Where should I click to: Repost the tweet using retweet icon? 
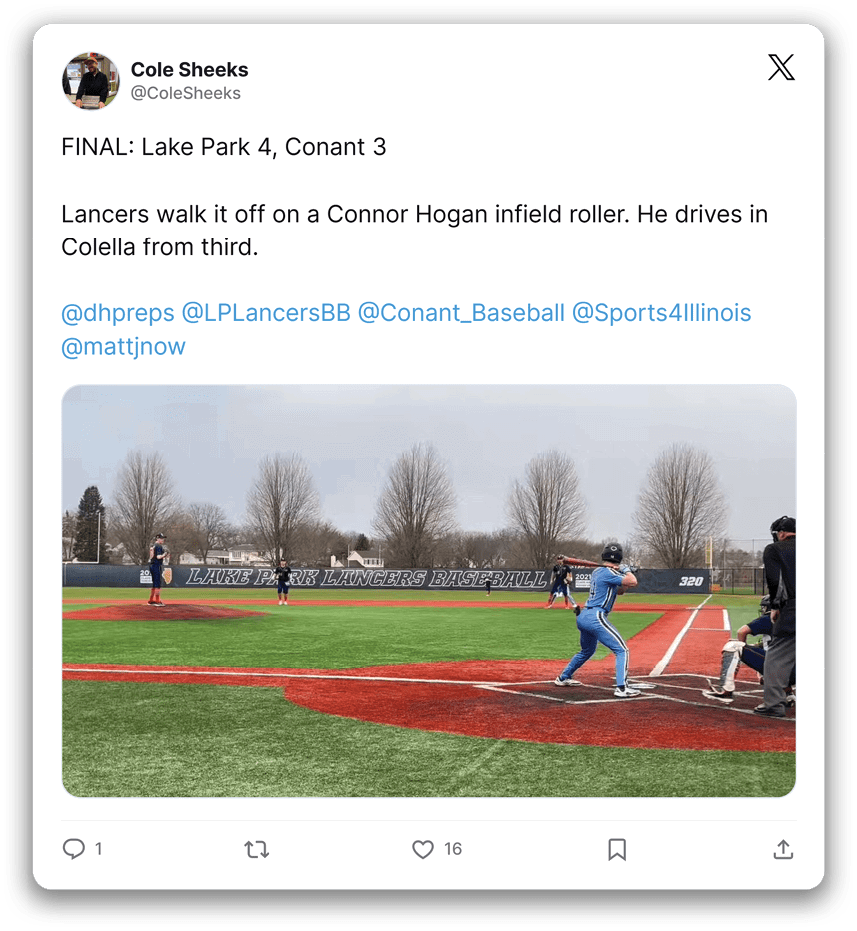click(x=257, y=850)
